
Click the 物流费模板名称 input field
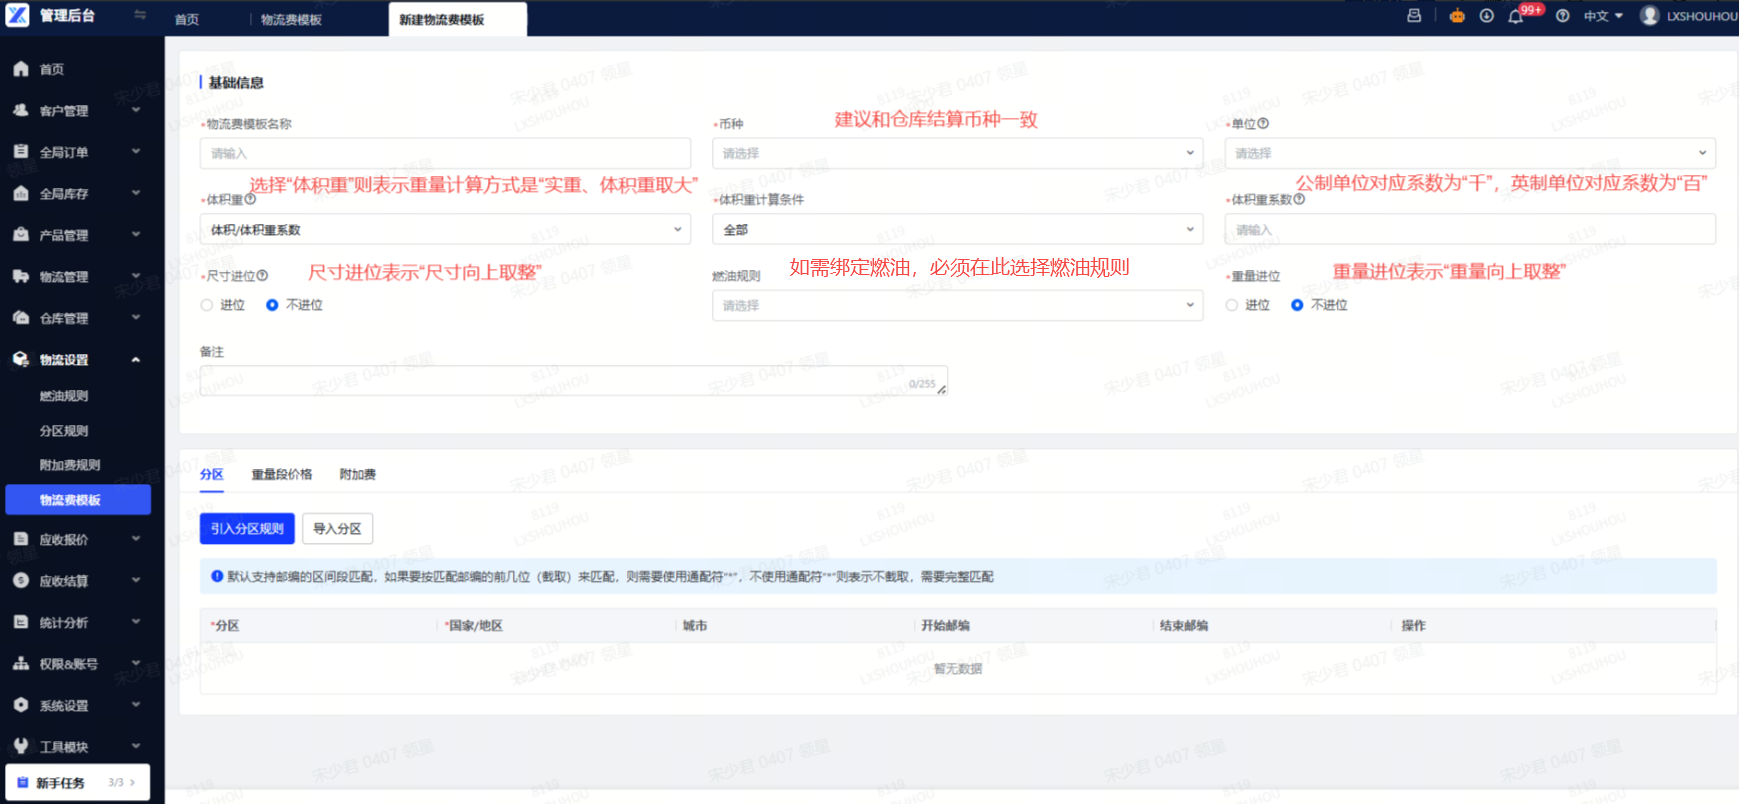[x=445, y=153]
